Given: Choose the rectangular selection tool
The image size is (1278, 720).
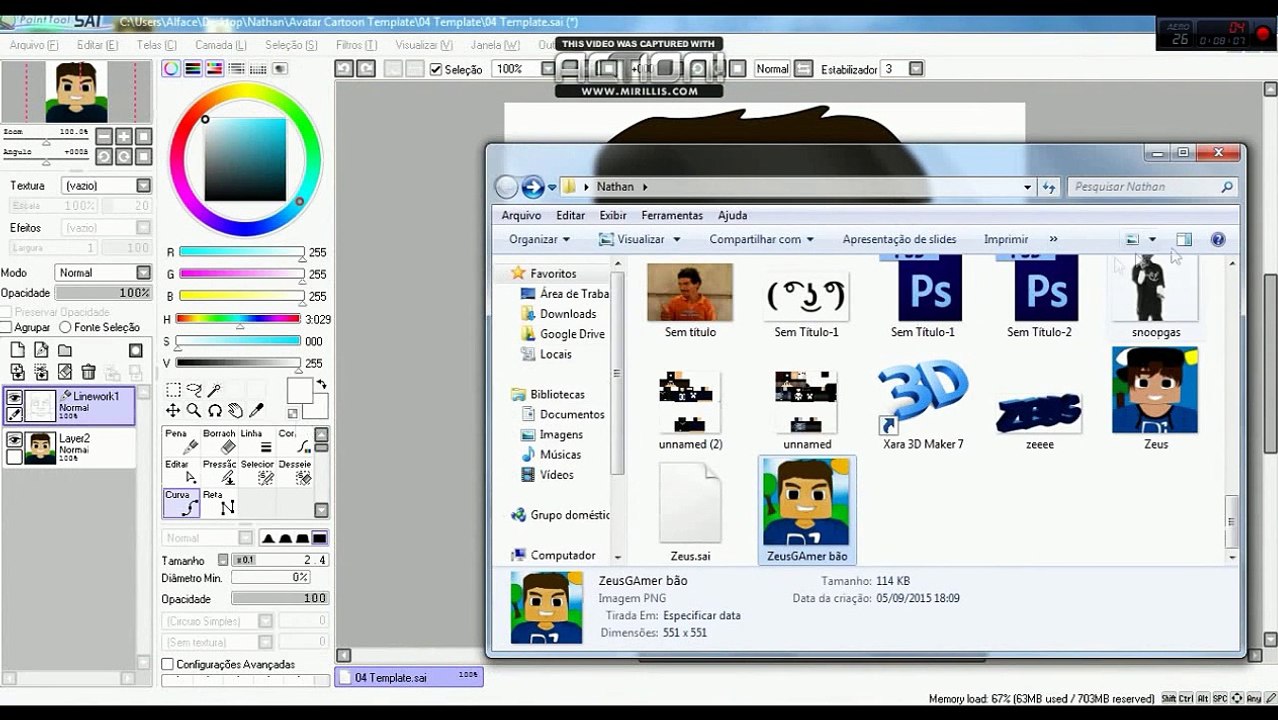Looking at the screenshot, I should pyautogui.click(x=173, y=390).
